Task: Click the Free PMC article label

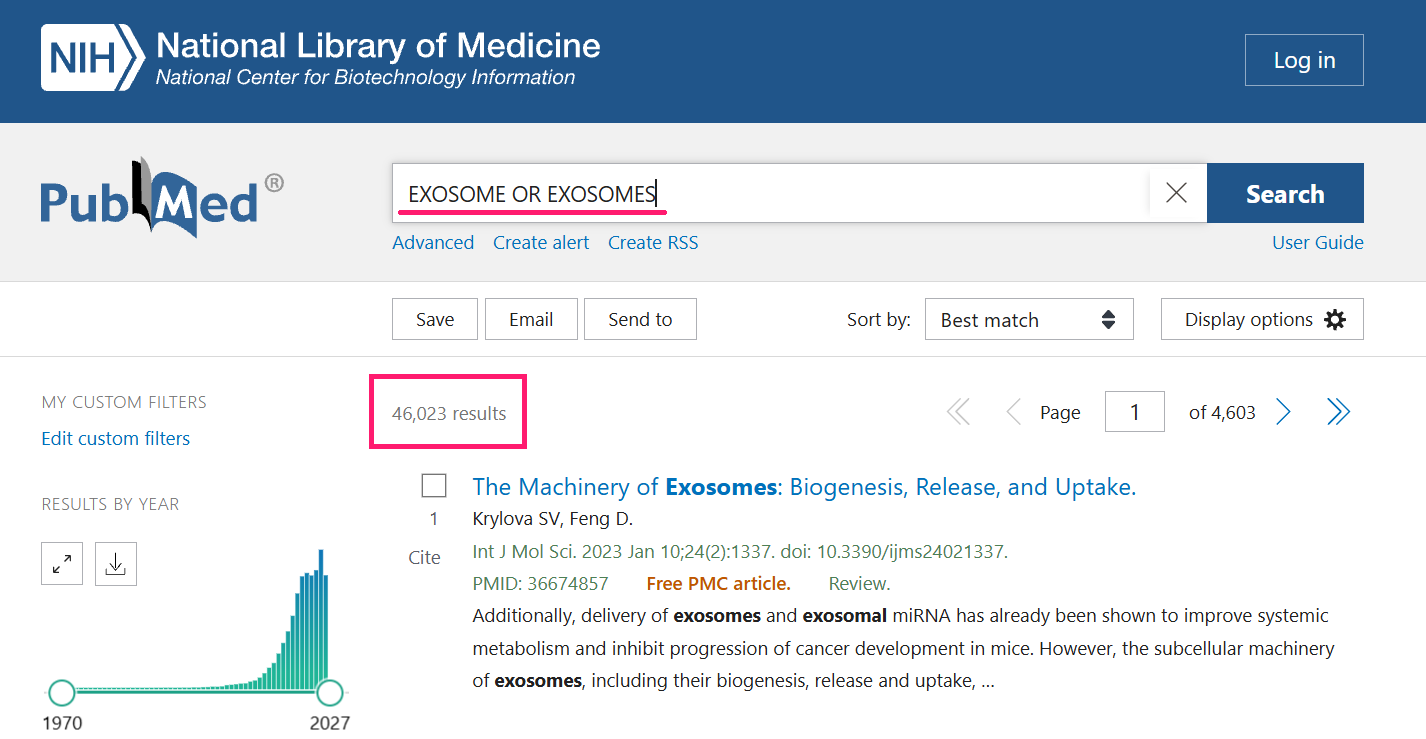Action: [719, 583]
